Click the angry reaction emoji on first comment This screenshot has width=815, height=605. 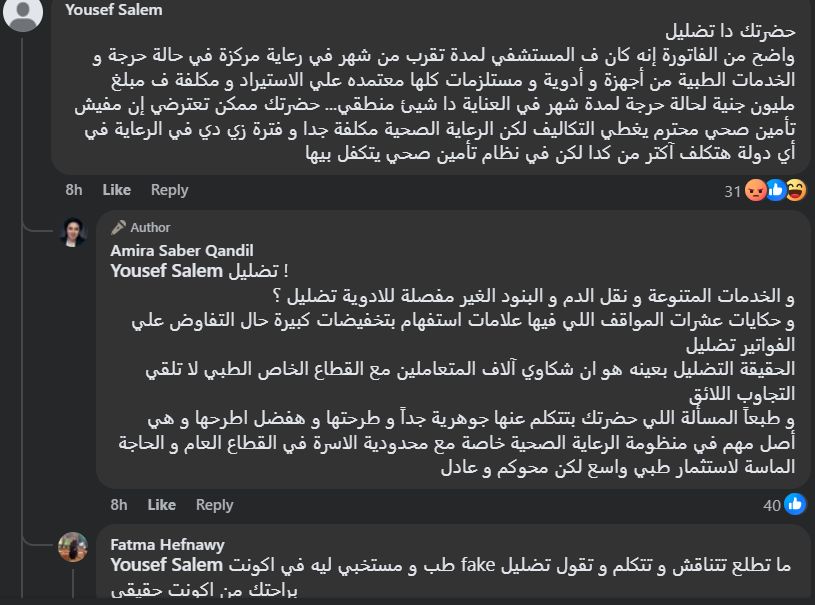tap(755, 189)
